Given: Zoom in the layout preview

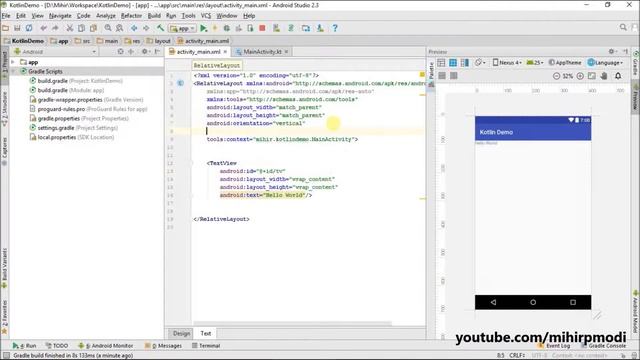Looking at the screenshot, I should 580,76.
